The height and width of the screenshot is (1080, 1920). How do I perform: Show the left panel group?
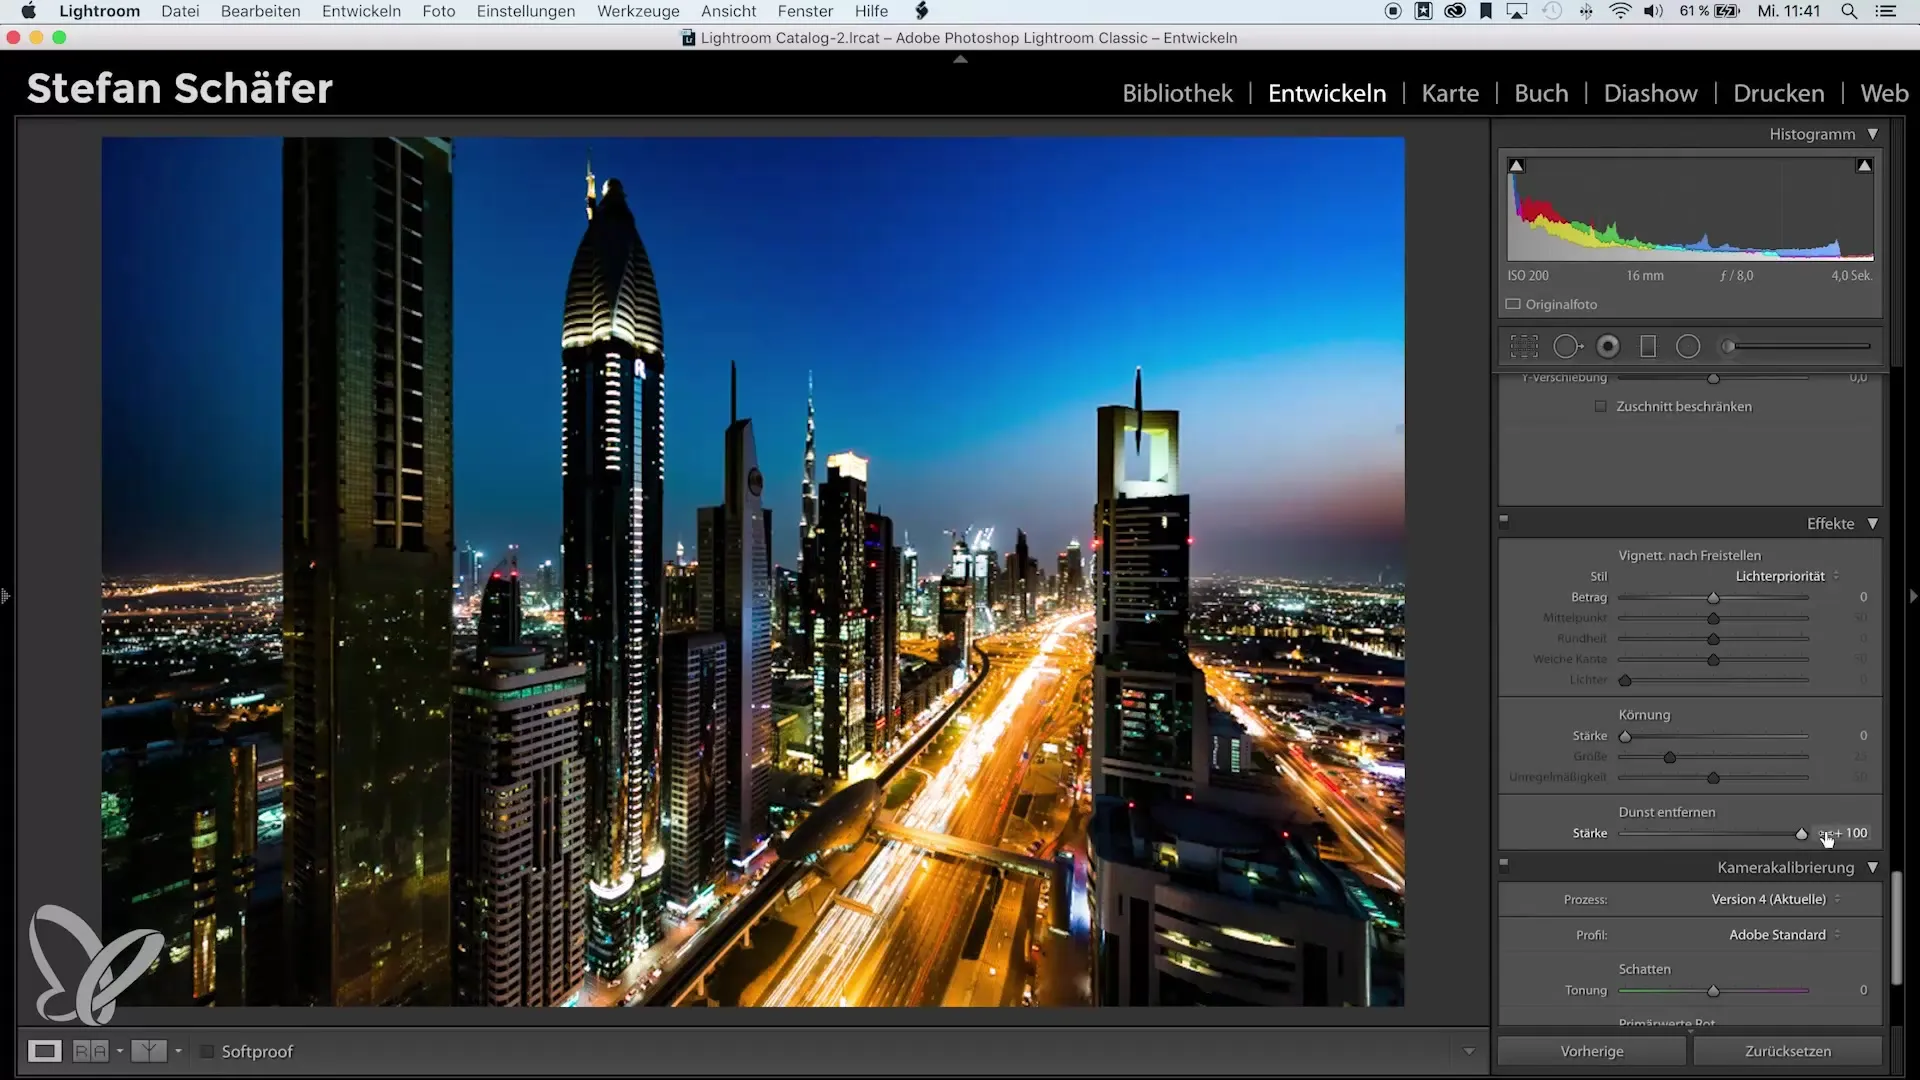(6, 597)
